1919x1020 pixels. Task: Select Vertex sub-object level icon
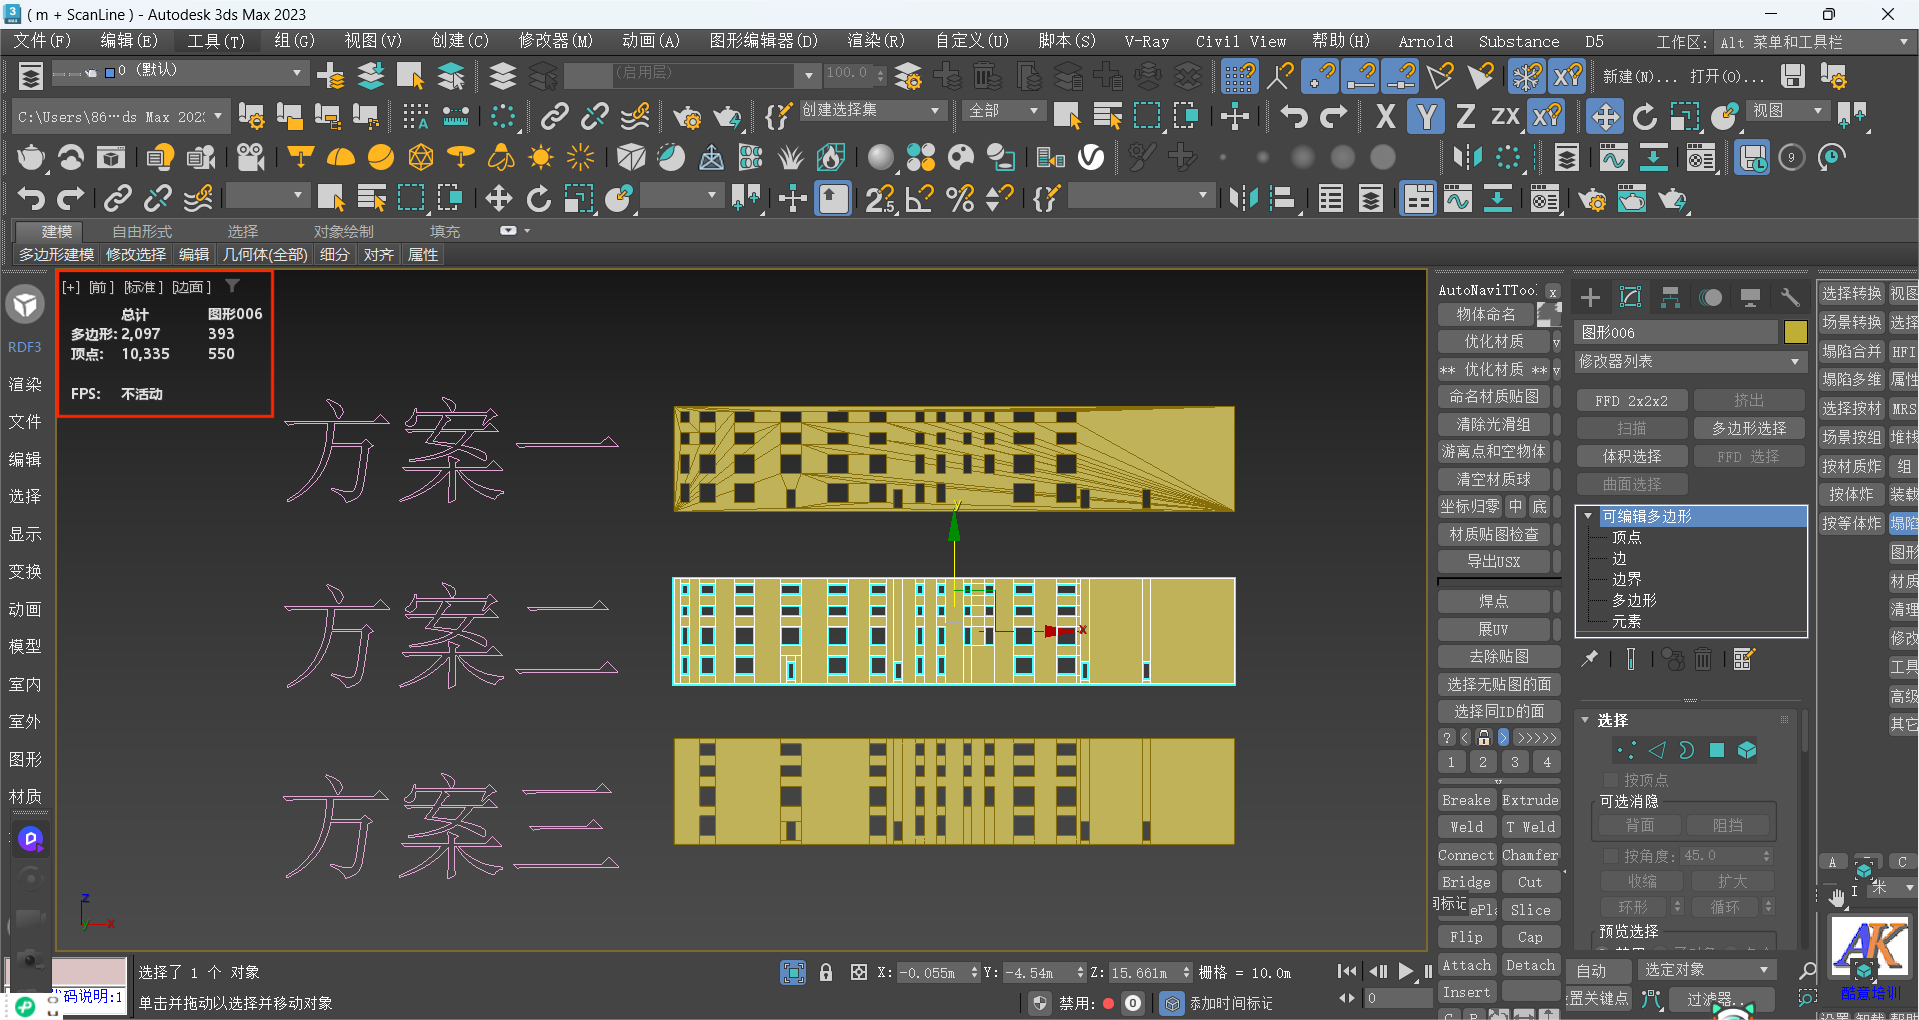pyautogui.click(x=1627, y=750)
